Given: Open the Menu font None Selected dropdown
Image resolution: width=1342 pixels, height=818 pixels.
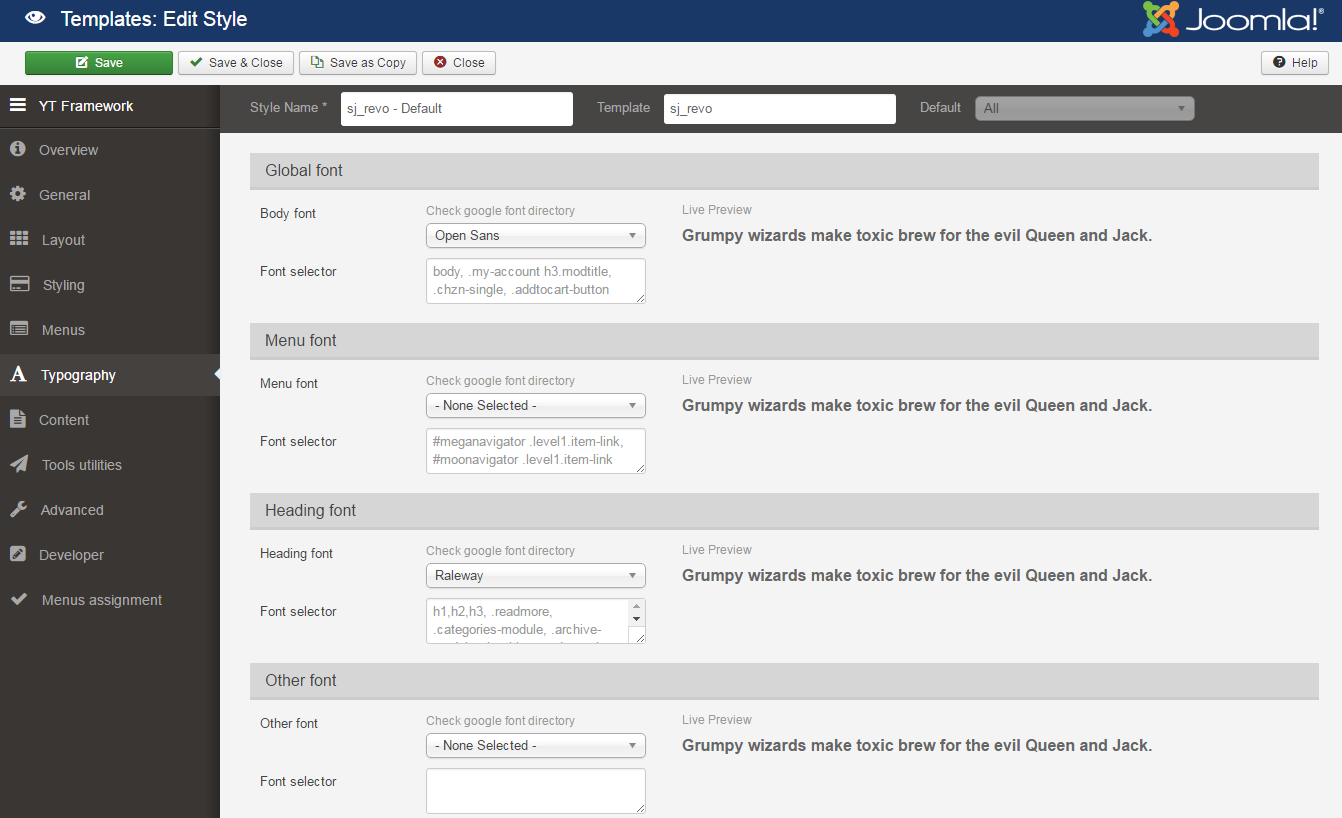Looking at the screenshot, I should (x=536, y=406).
